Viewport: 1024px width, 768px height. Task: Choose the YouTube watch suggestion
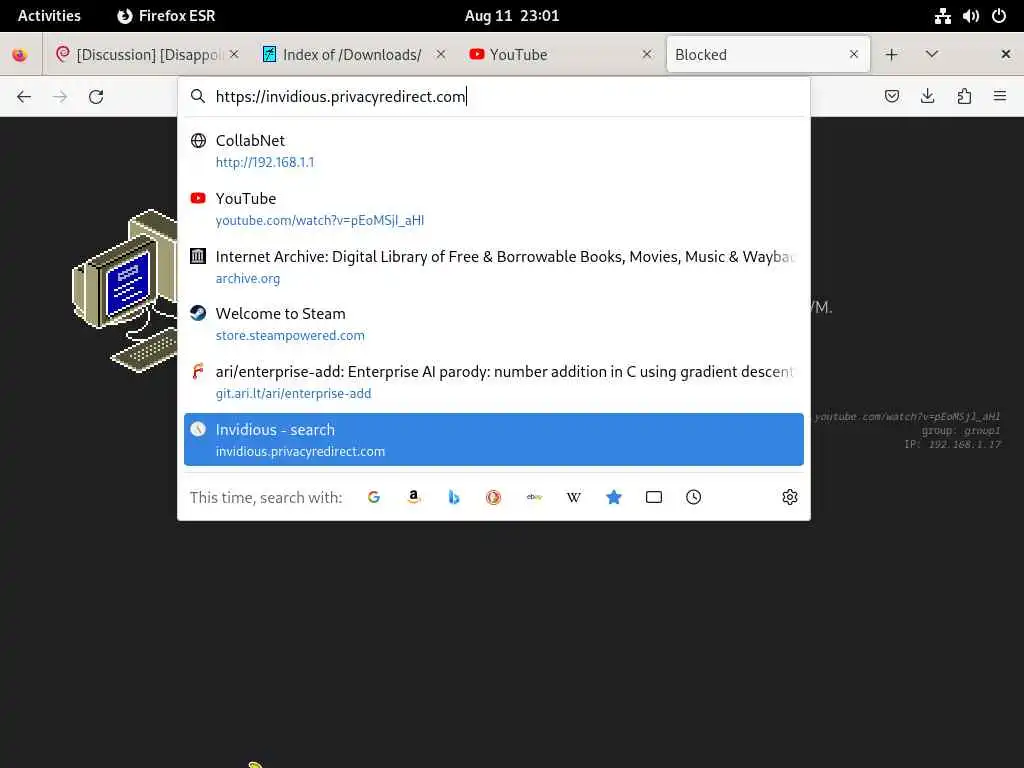pyautogui.click(x=494, y=209)
